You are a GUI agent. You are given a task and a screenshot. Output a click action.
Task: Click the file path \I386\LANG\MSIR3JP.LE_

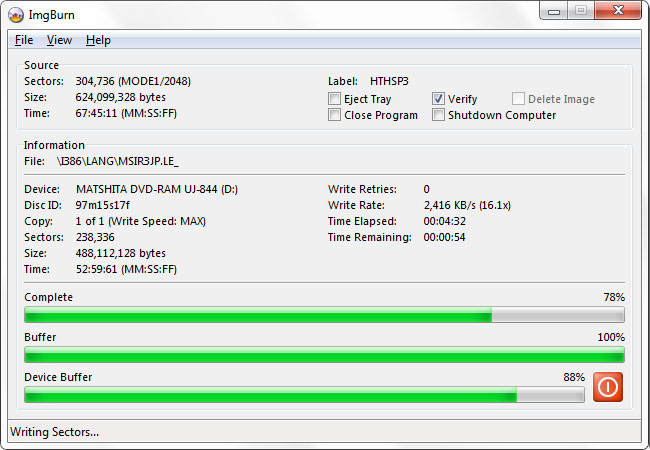tap(118, 161)
